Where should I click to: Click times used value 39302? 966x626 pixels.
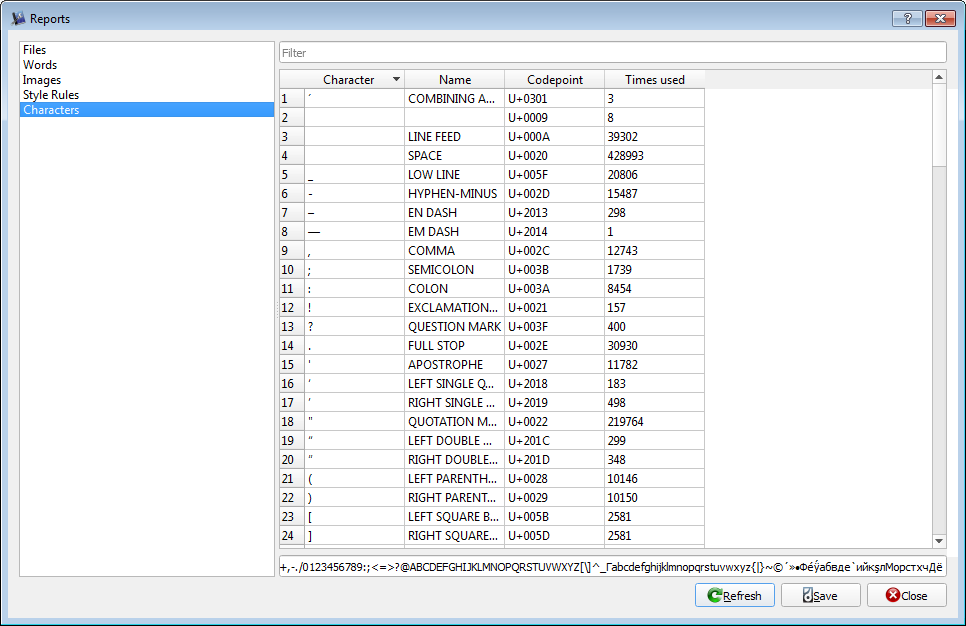point(654,137)
